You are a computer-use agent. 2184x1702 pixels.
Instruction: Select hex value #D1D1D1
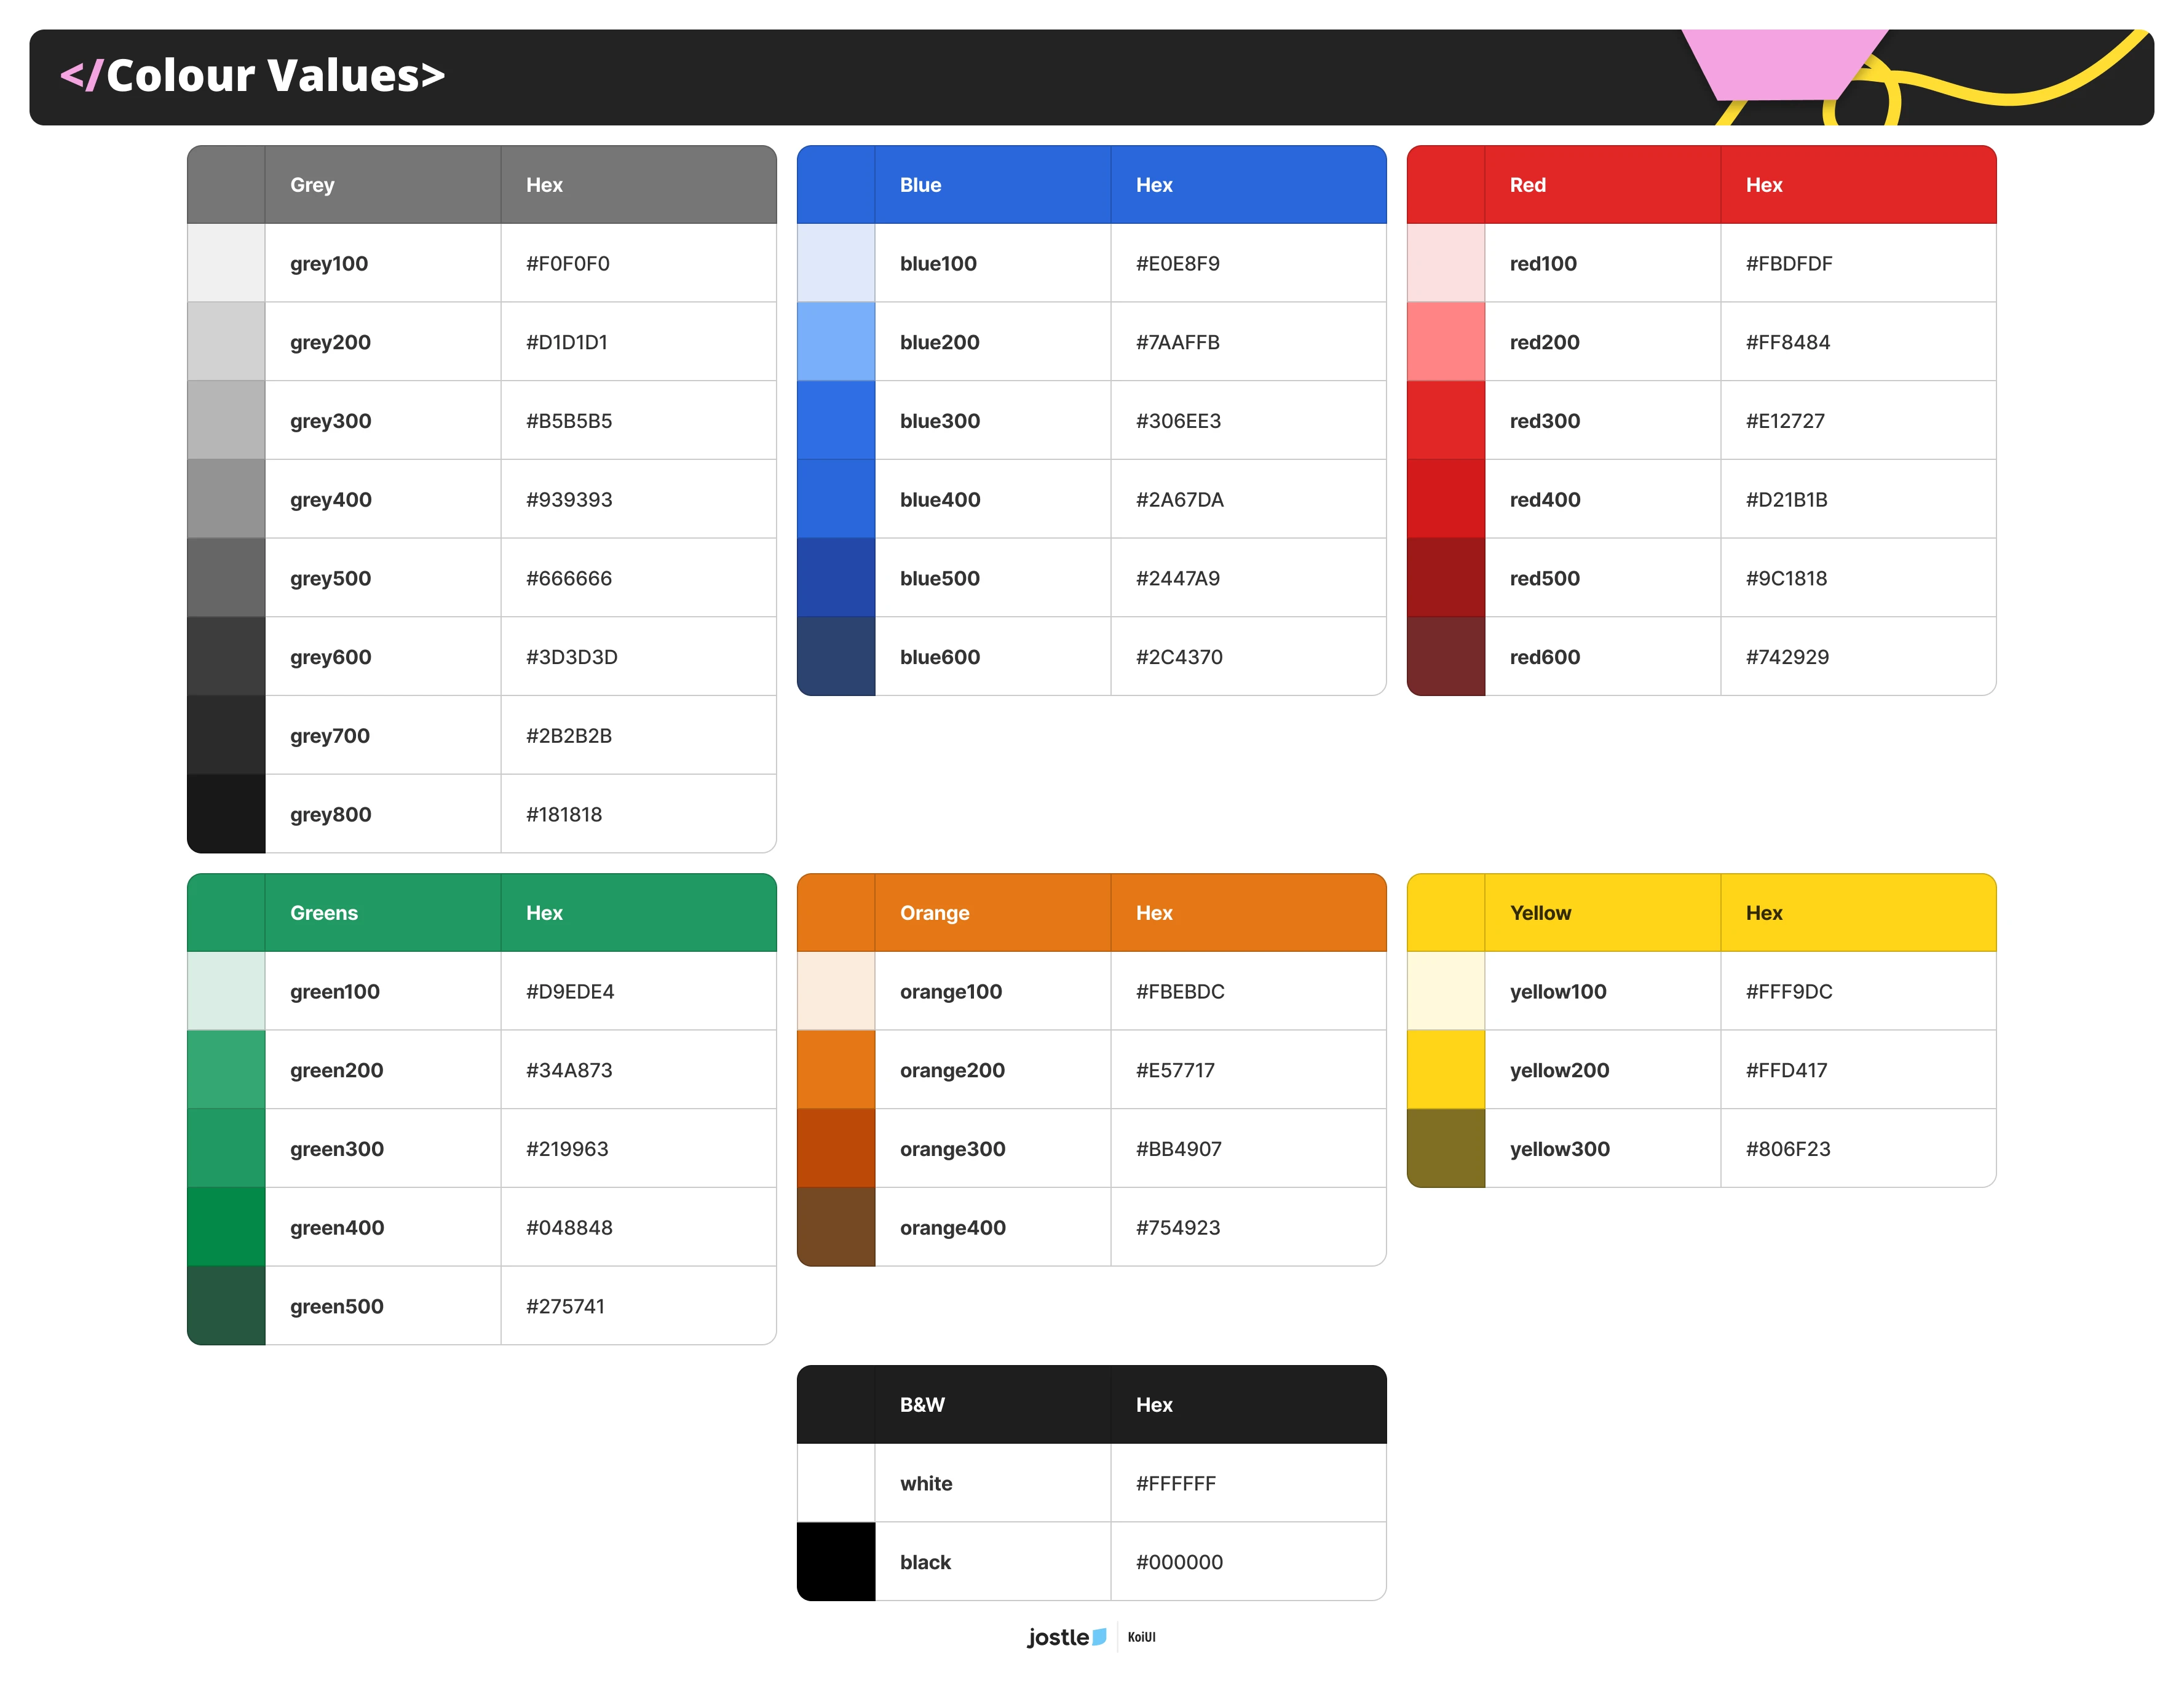tap(566, 342)
